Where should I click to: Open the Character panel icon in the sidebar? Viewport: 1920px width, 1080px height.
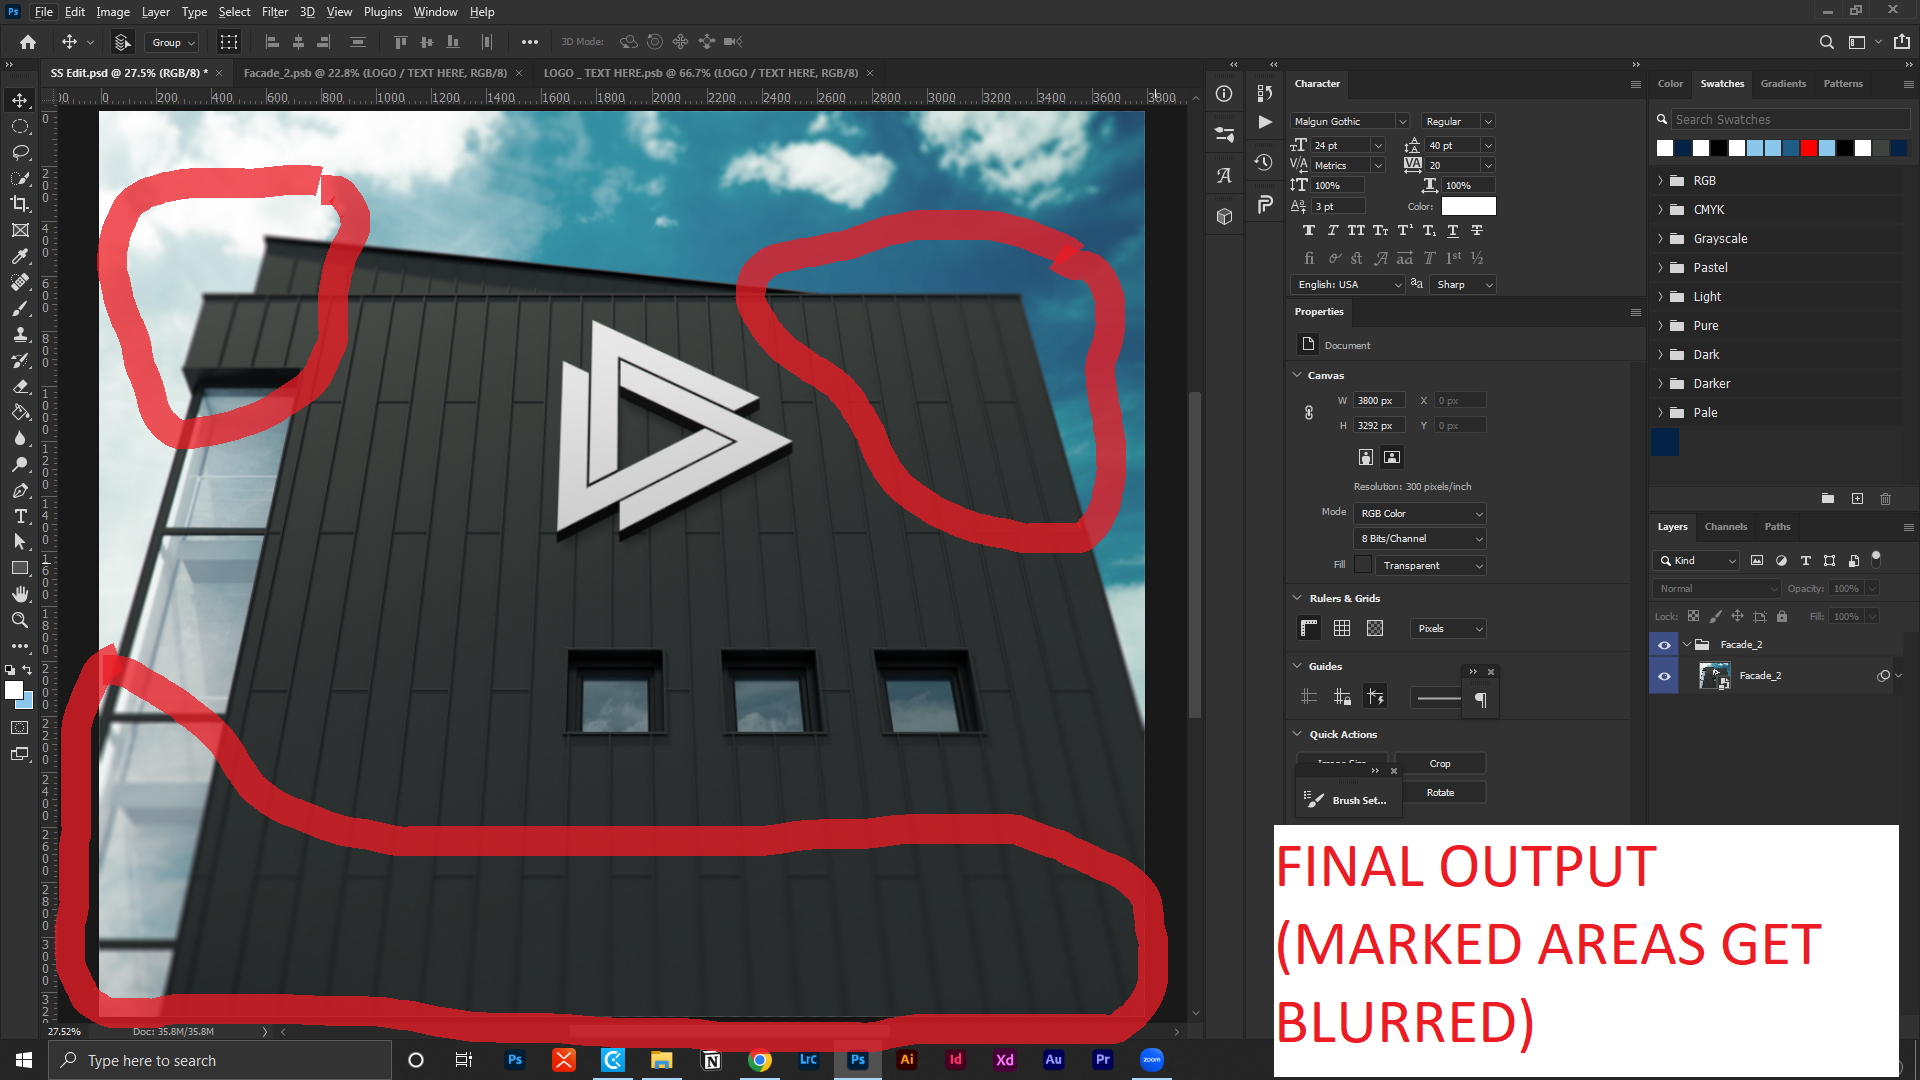[1224, 174]
